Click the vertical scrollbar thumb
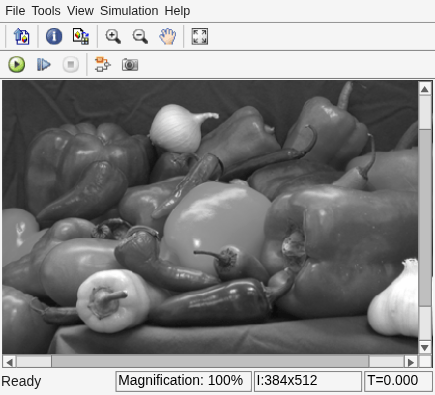Image resolution: width=435 pixels, height=395 pixels. click(425, 217)
